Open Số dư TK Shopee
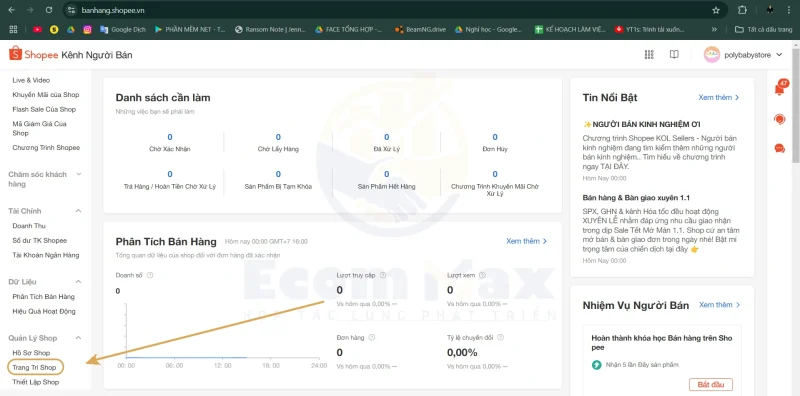This screenshot has width=800, height=396. pyautogui.click(x=39, y=240)
